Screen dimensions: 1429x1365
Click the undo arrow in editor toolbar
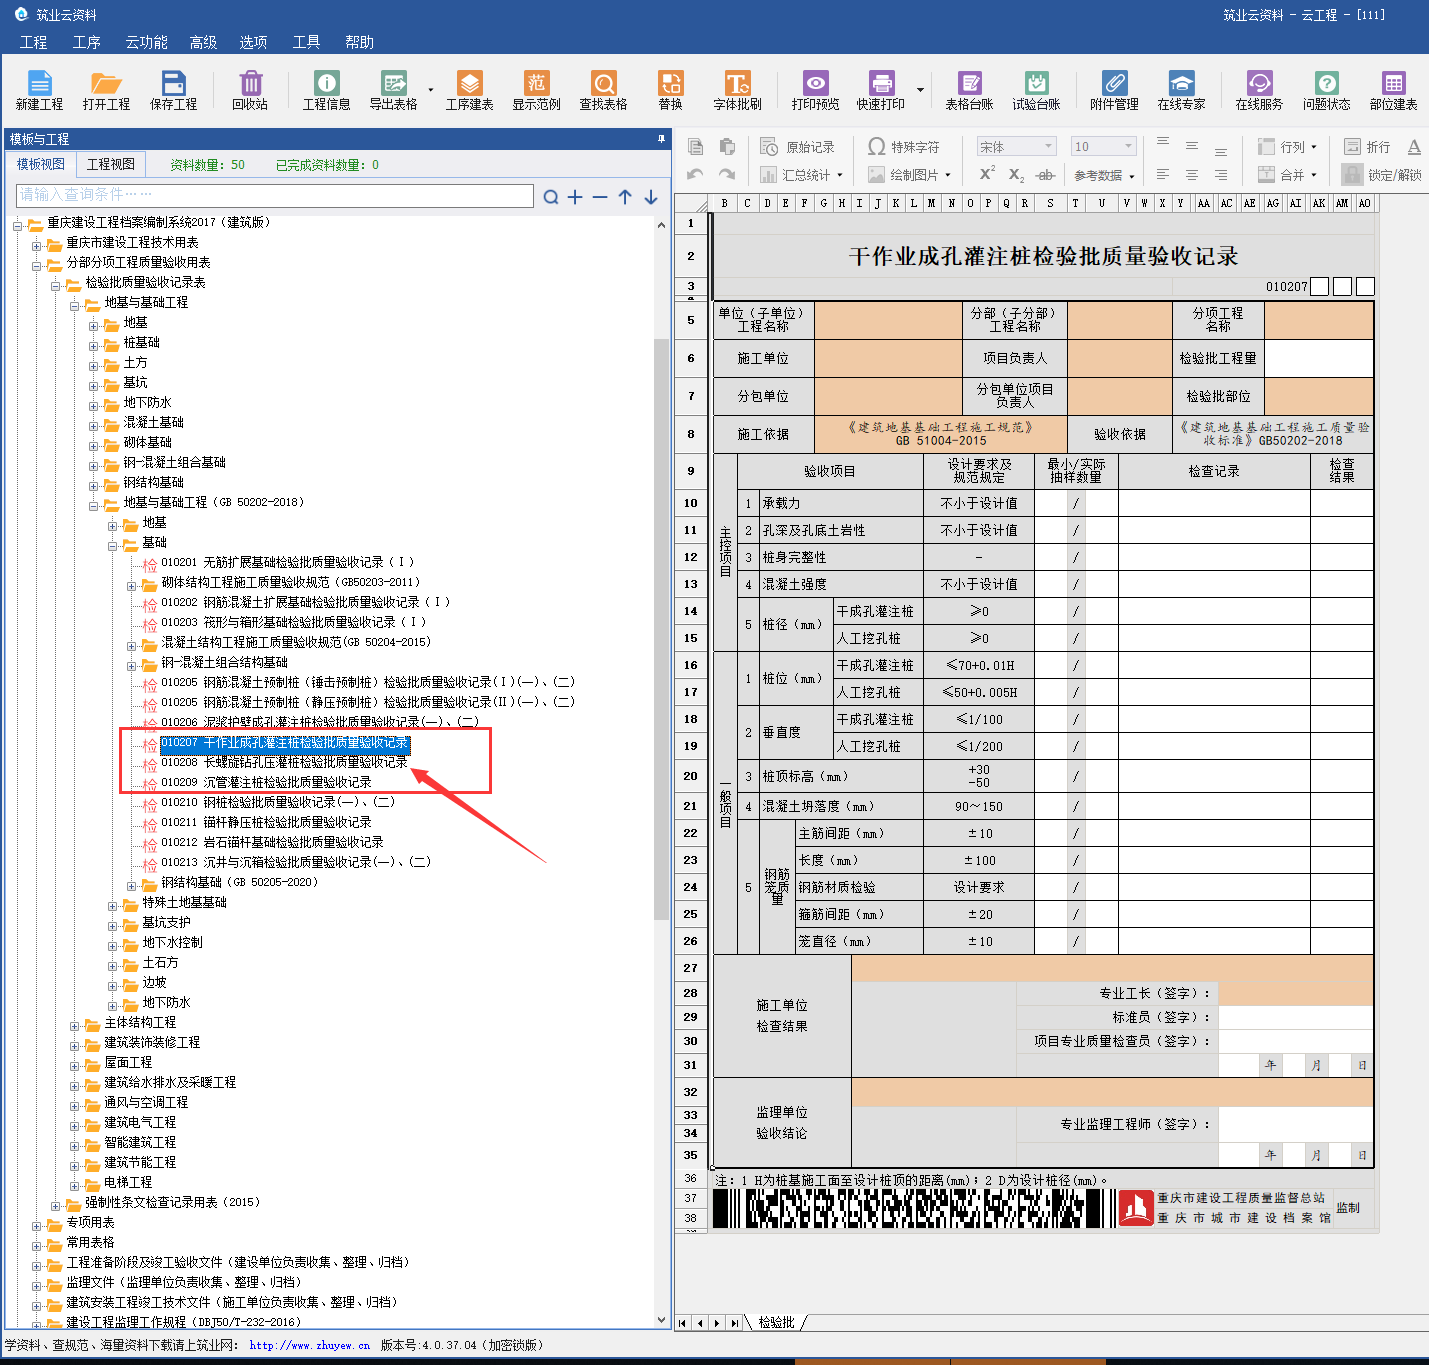click(x=695, y=175)
